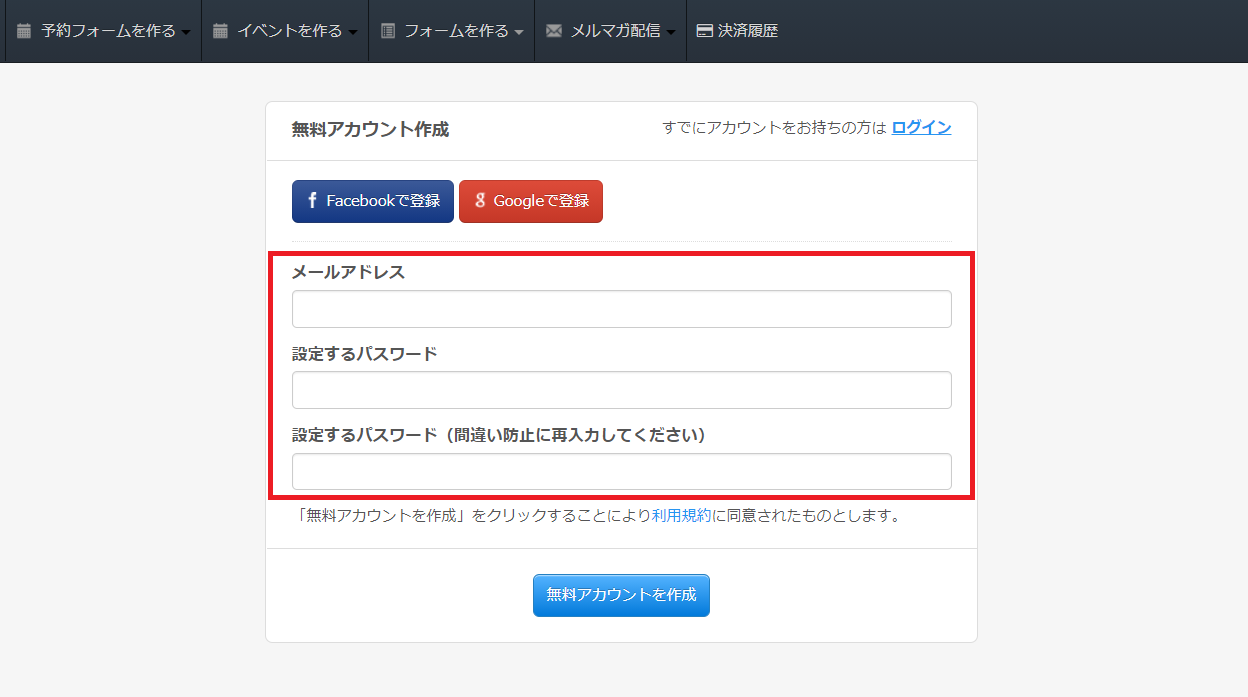Image resolution: width=1248 pixels, height=697 pixels.
Task: Register using Googleで登録 button
Action: [x=530, y=201]
